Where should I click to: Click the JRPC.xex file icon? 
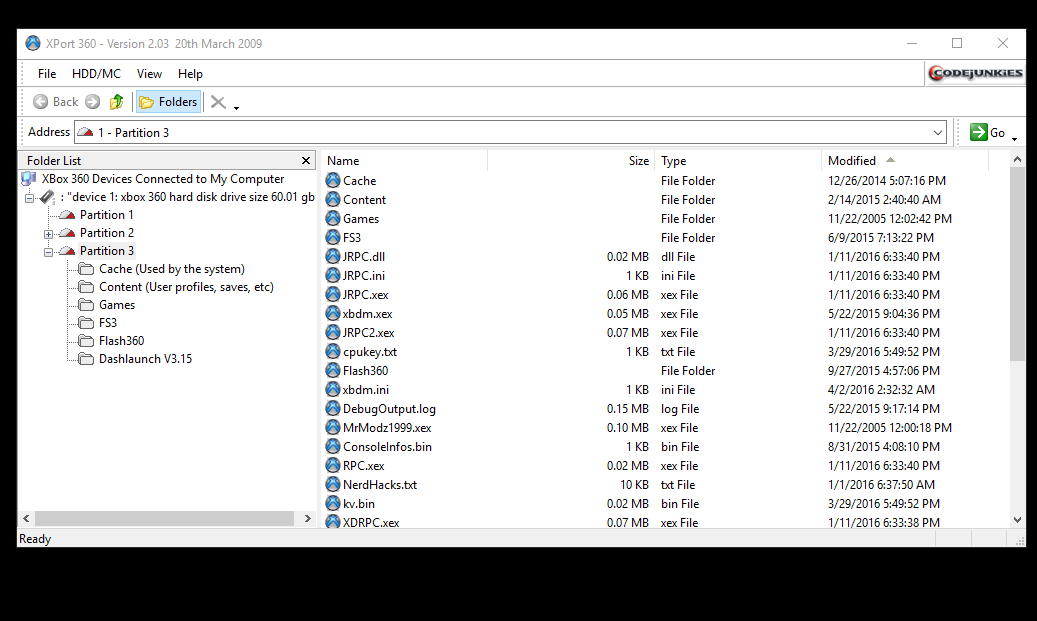click(333, 294)
